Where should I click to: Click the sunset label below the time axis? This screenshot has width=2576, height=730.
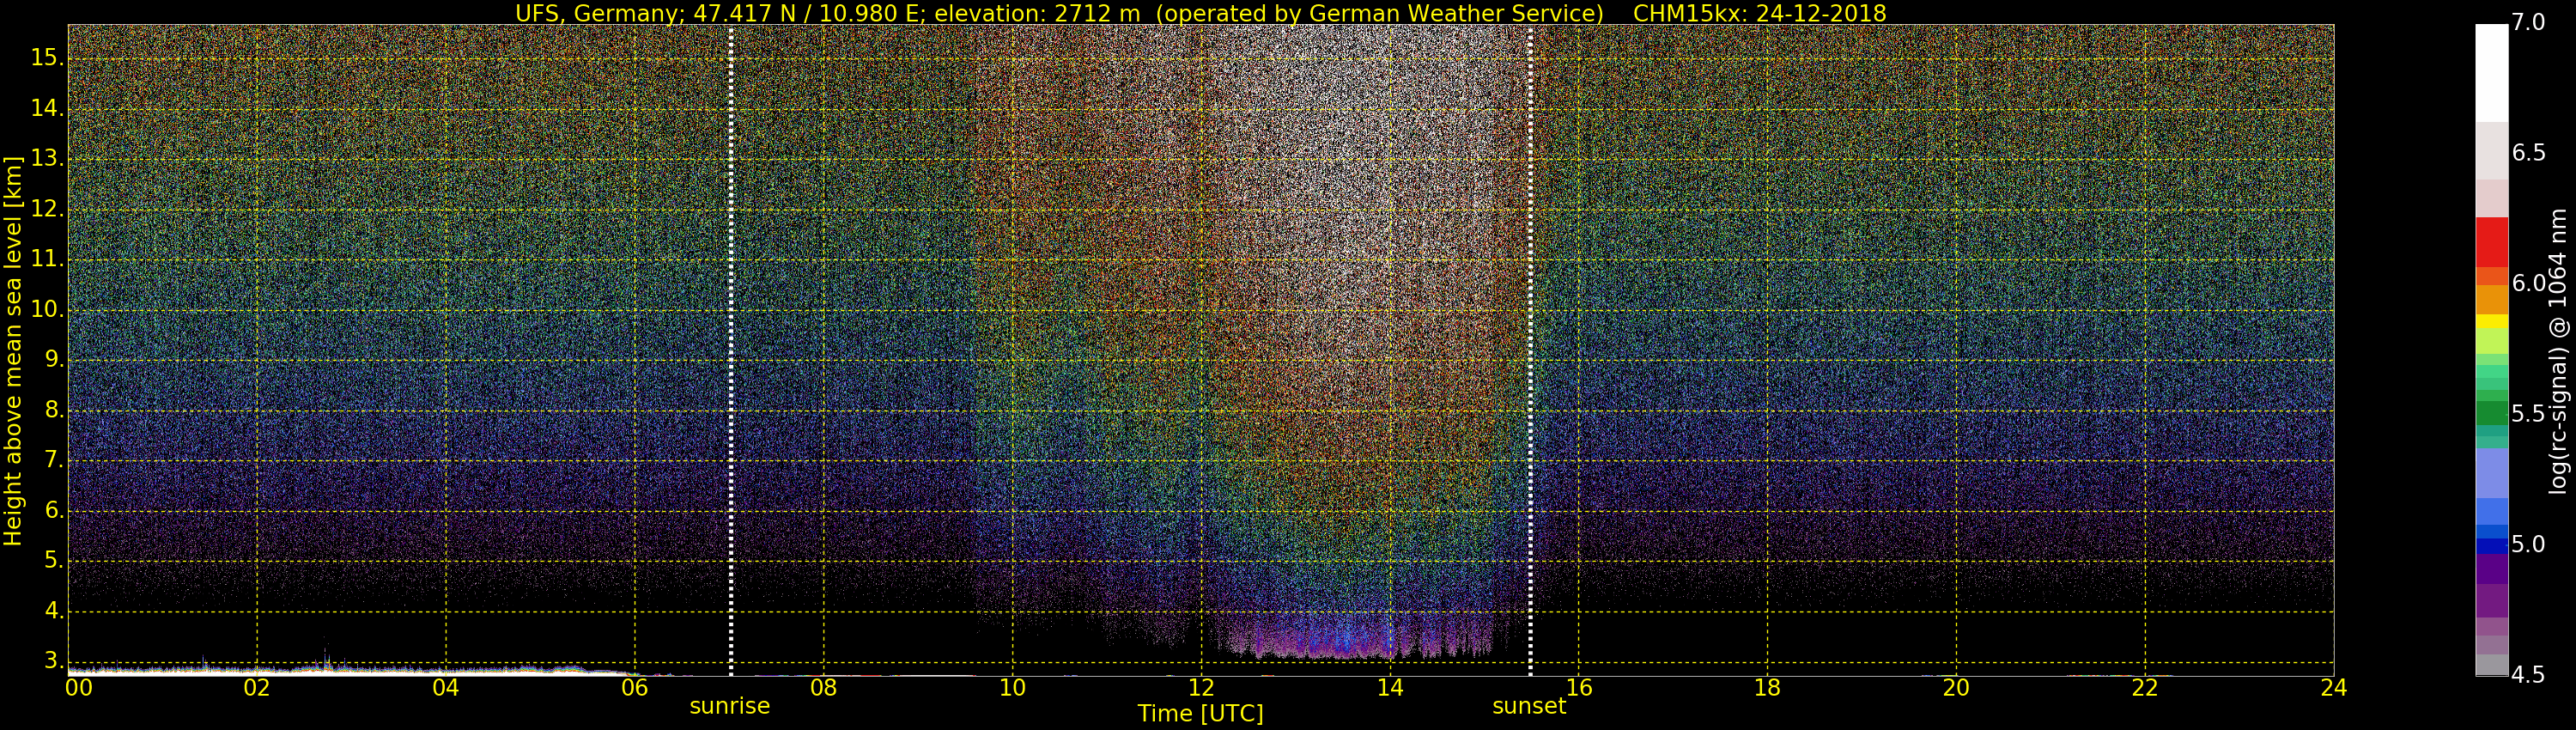click(1528, 706)
